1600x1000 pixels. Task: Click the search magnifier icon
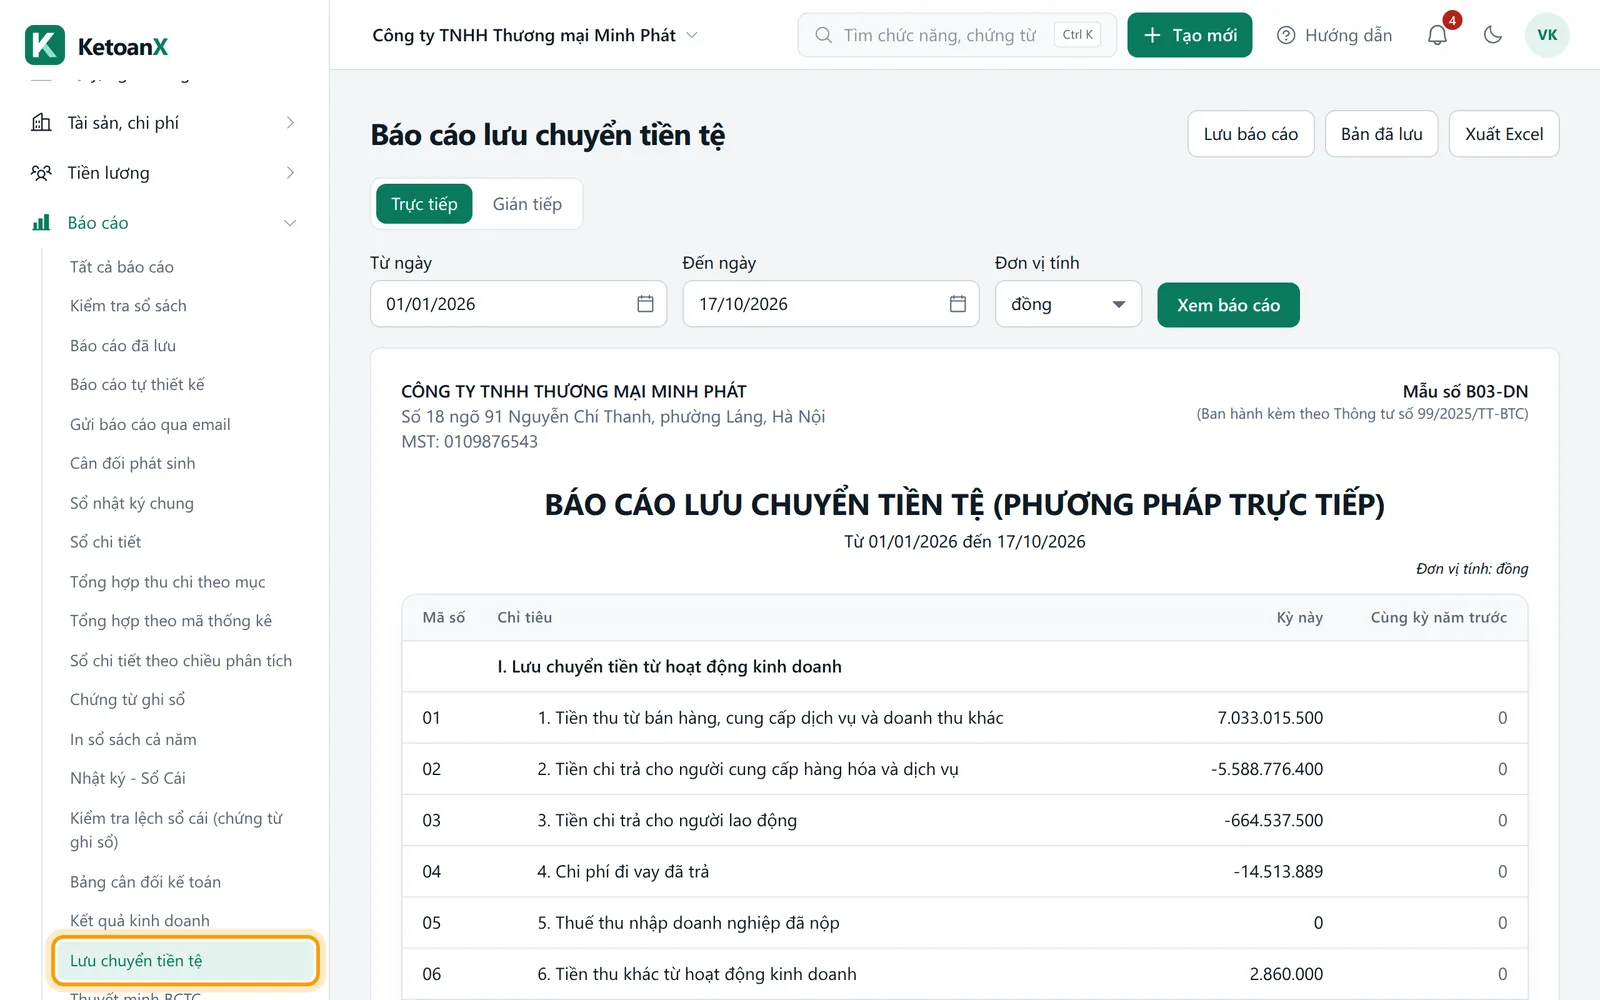coord(823,35)
